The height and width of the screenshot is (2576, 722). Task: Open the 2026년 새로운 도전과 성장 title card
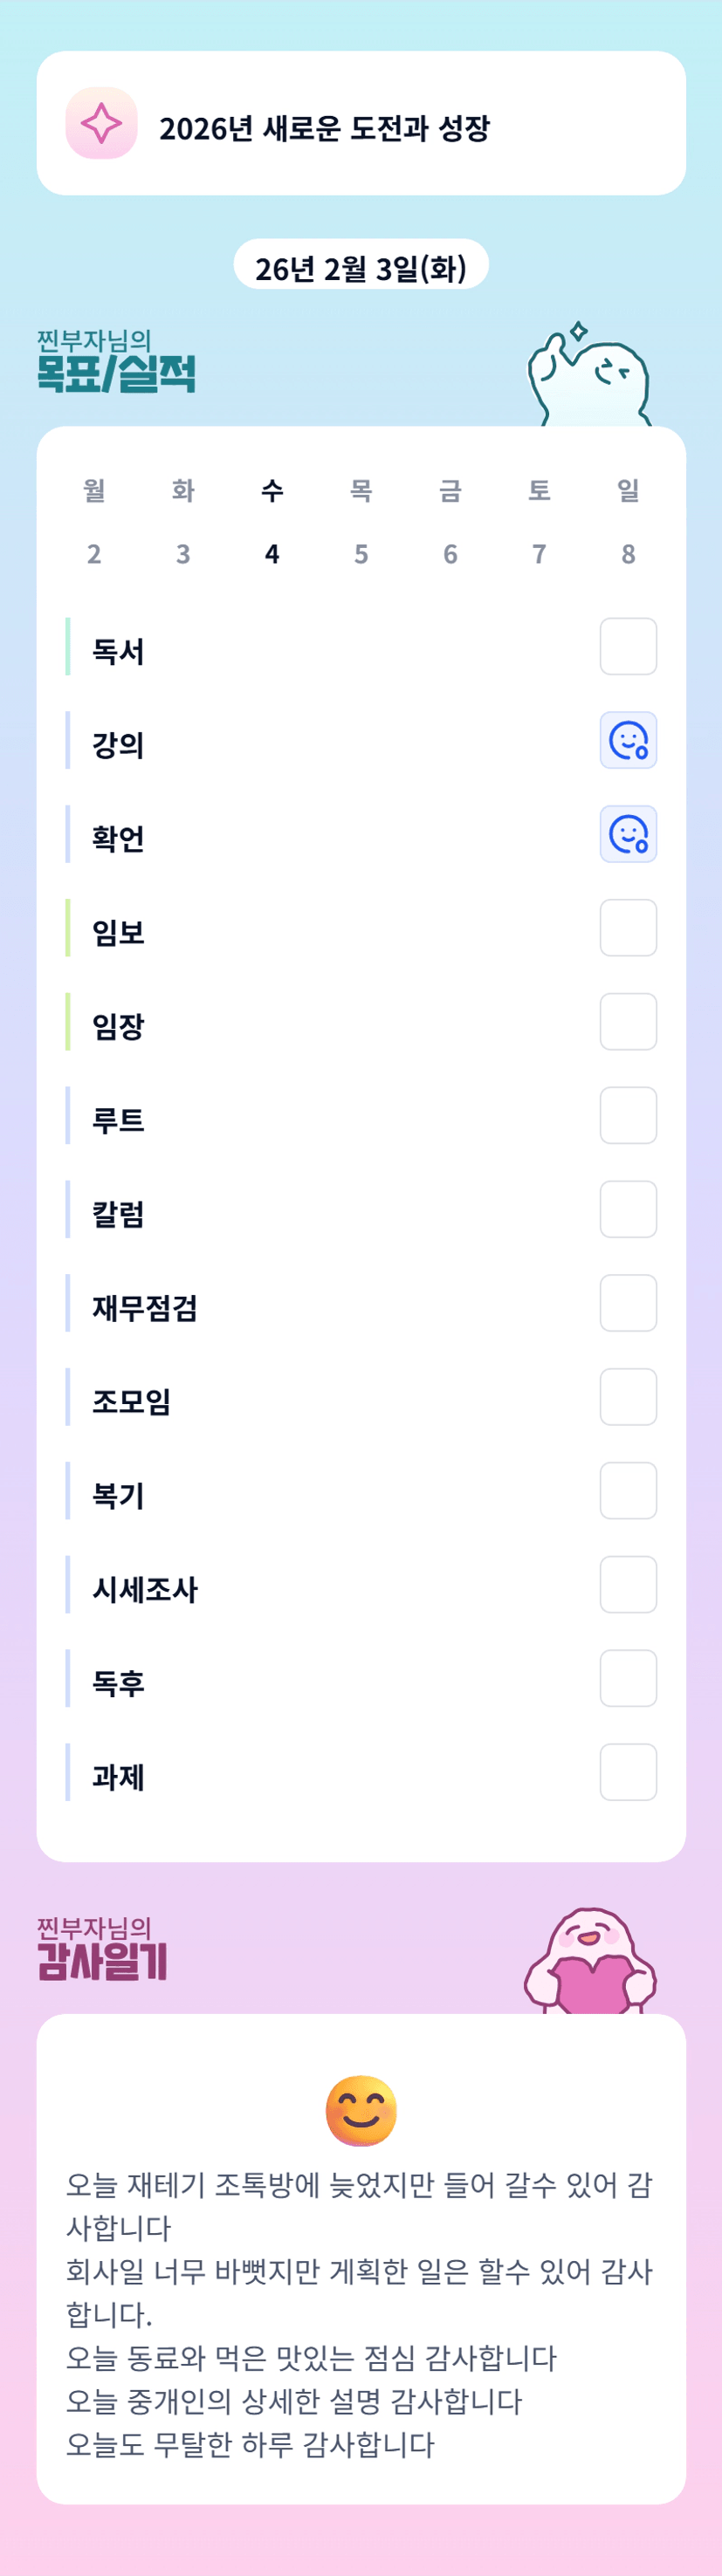pos(361,124)
